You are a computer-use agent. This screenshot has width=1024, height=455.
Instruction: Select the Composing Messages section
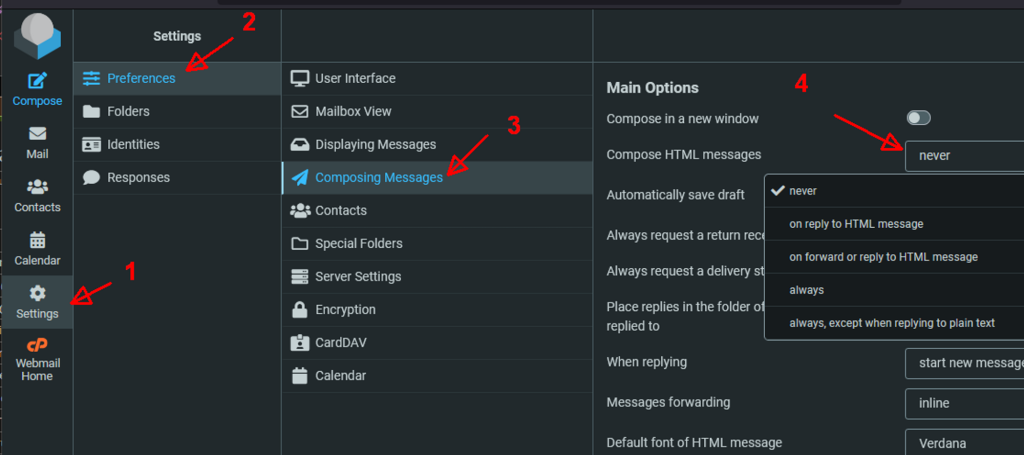click(x=378, y=177)
